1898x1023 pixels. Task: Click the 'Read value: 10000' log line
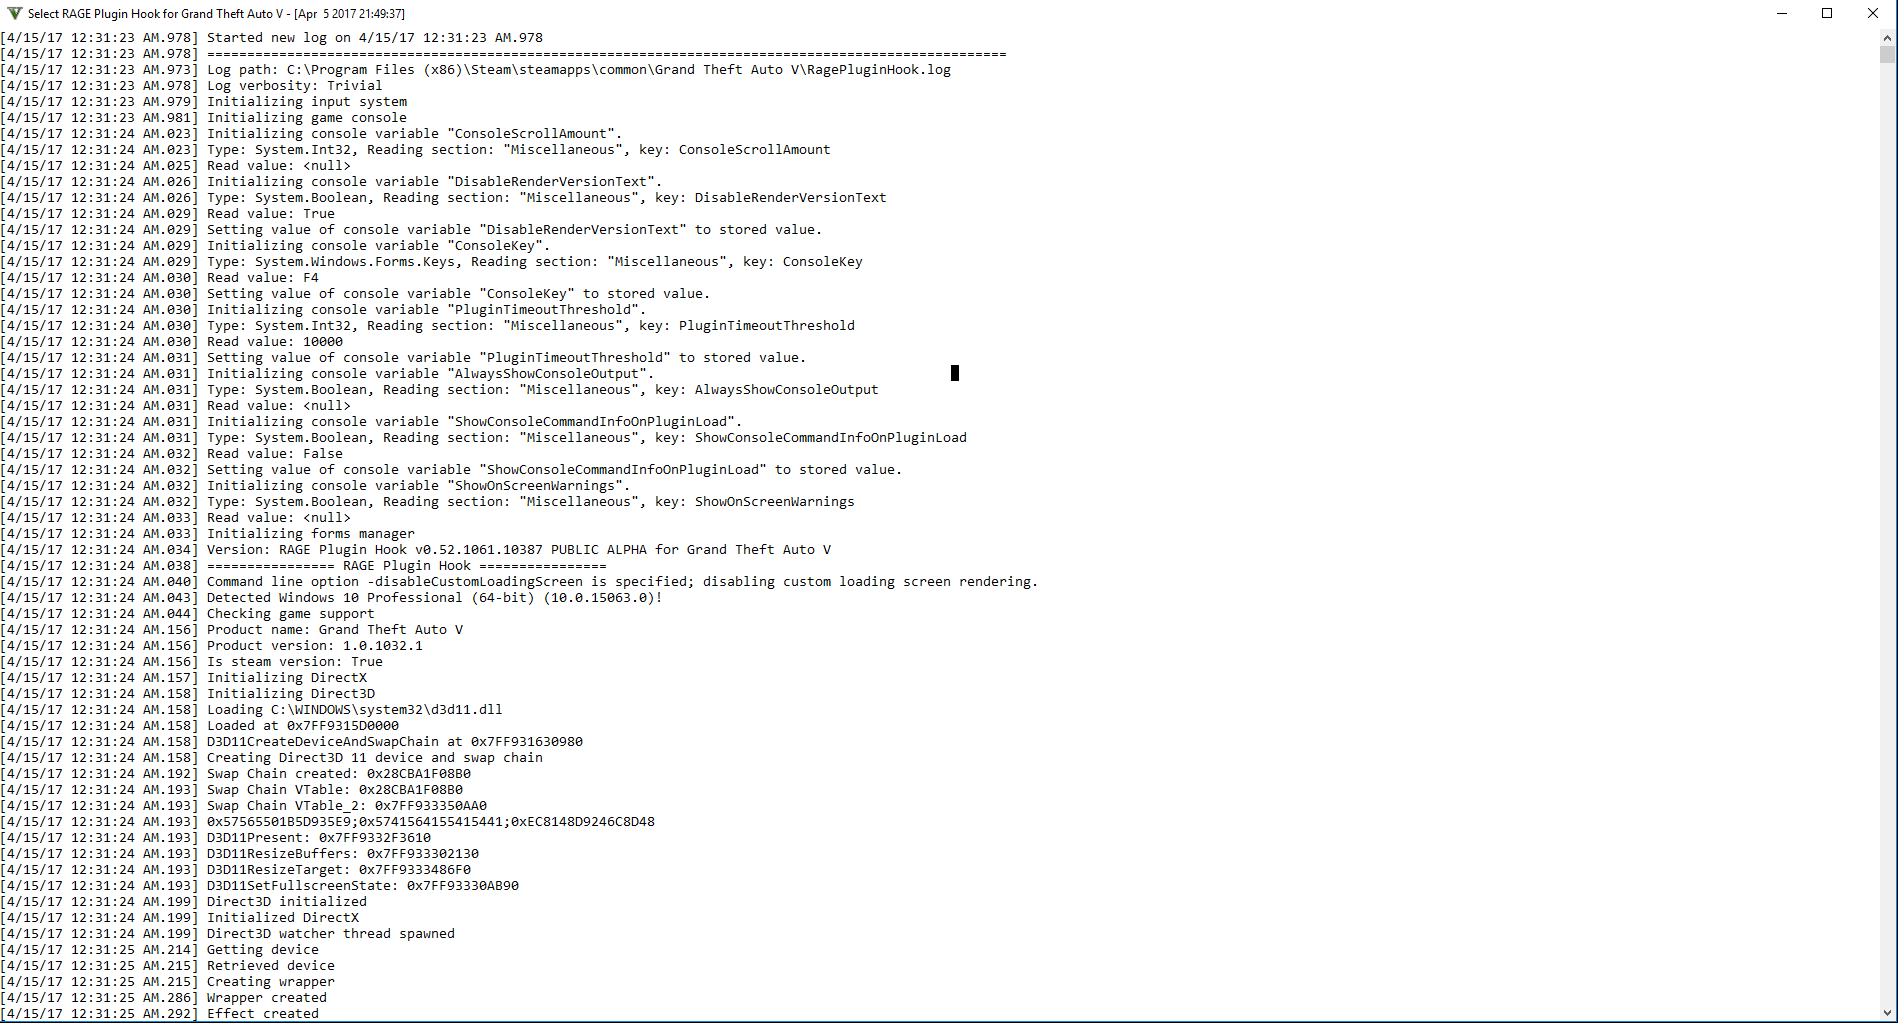click(172, 342)
